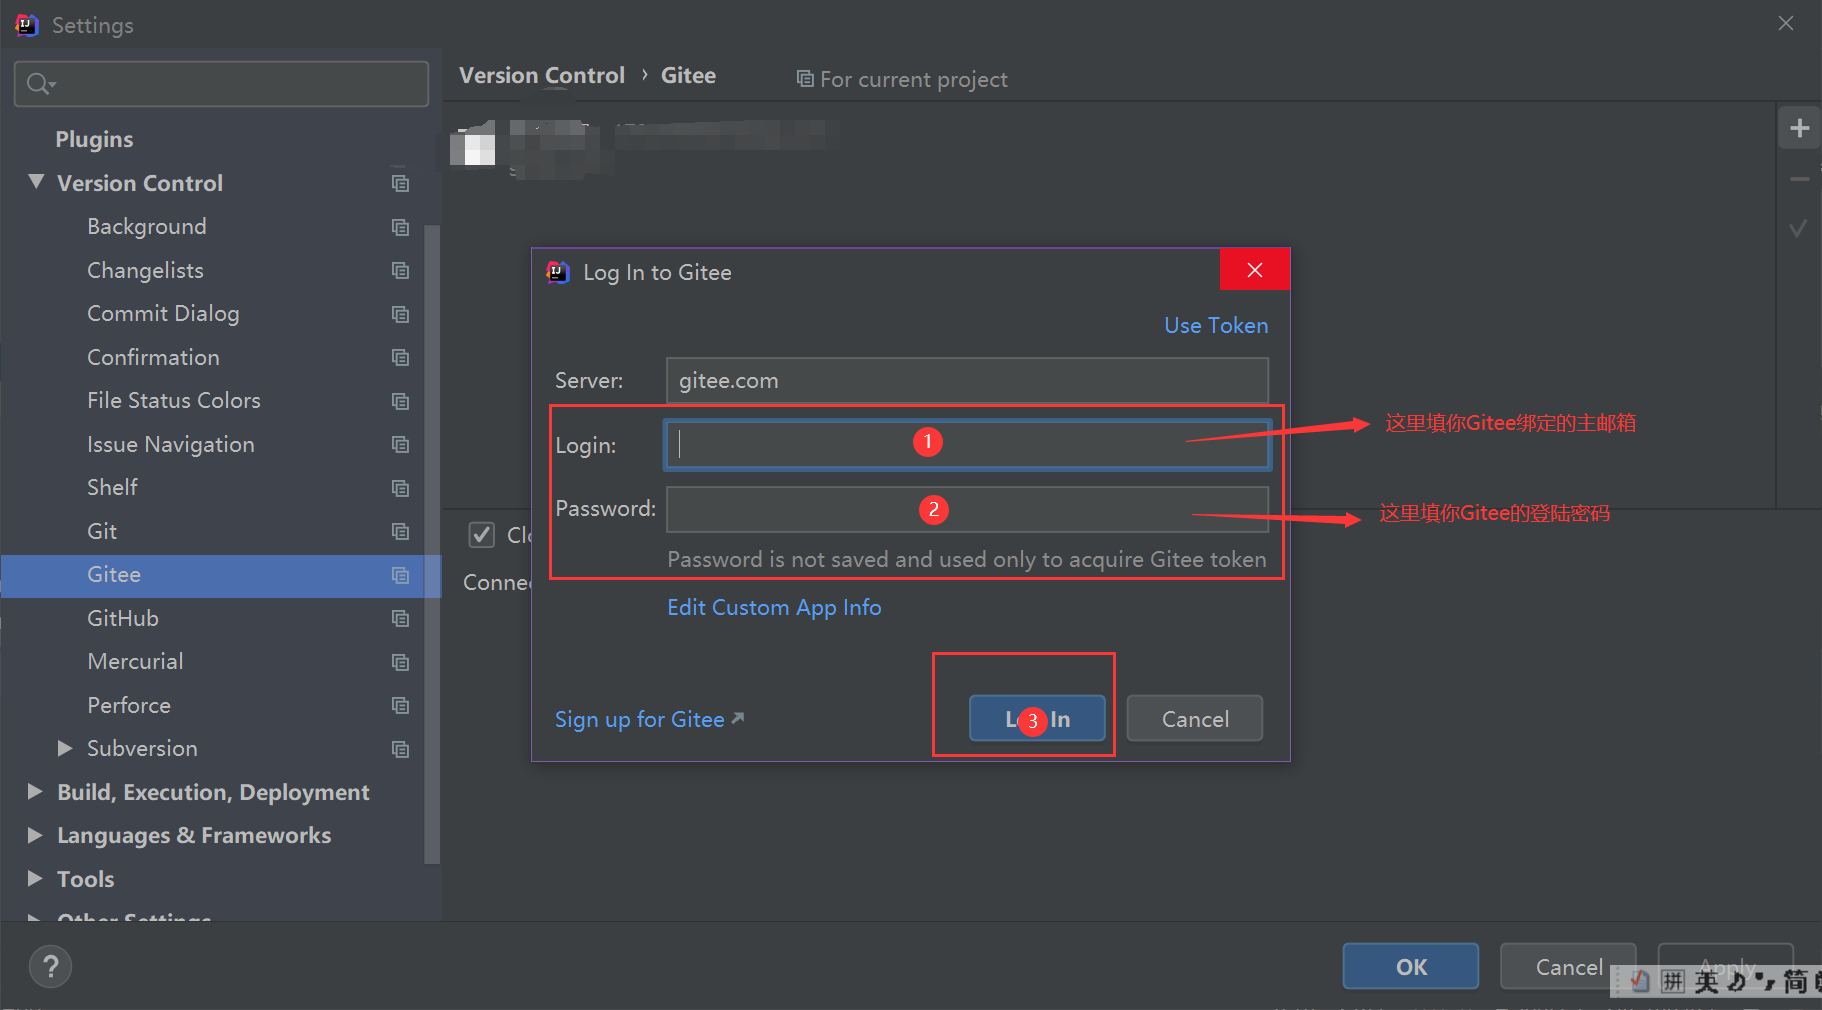Image resolution: width=1822 pixels, height=1010 pixels.
Task: Click the per-project icon beside Issue Navigation
Action: 400,444
